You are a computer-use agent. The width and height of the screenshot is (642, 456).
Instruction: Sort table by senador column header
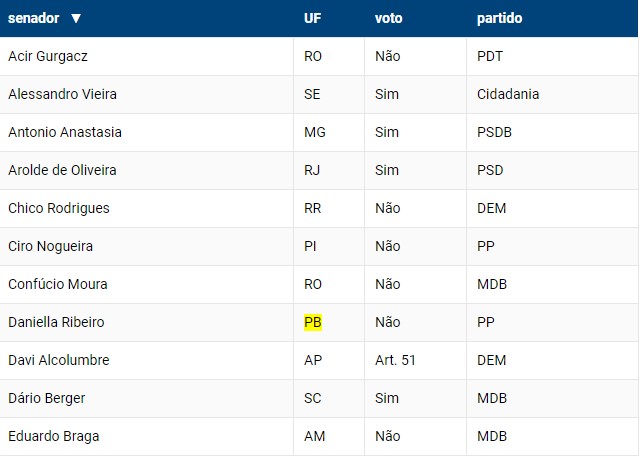34,18
